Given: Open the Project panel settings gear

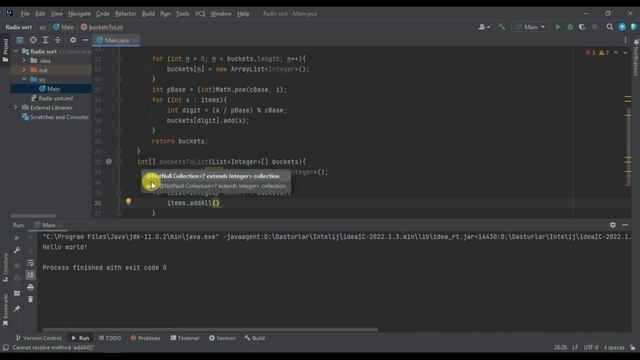Looking at the screenshot, I should pyautogui.click(x=73, y=40).
